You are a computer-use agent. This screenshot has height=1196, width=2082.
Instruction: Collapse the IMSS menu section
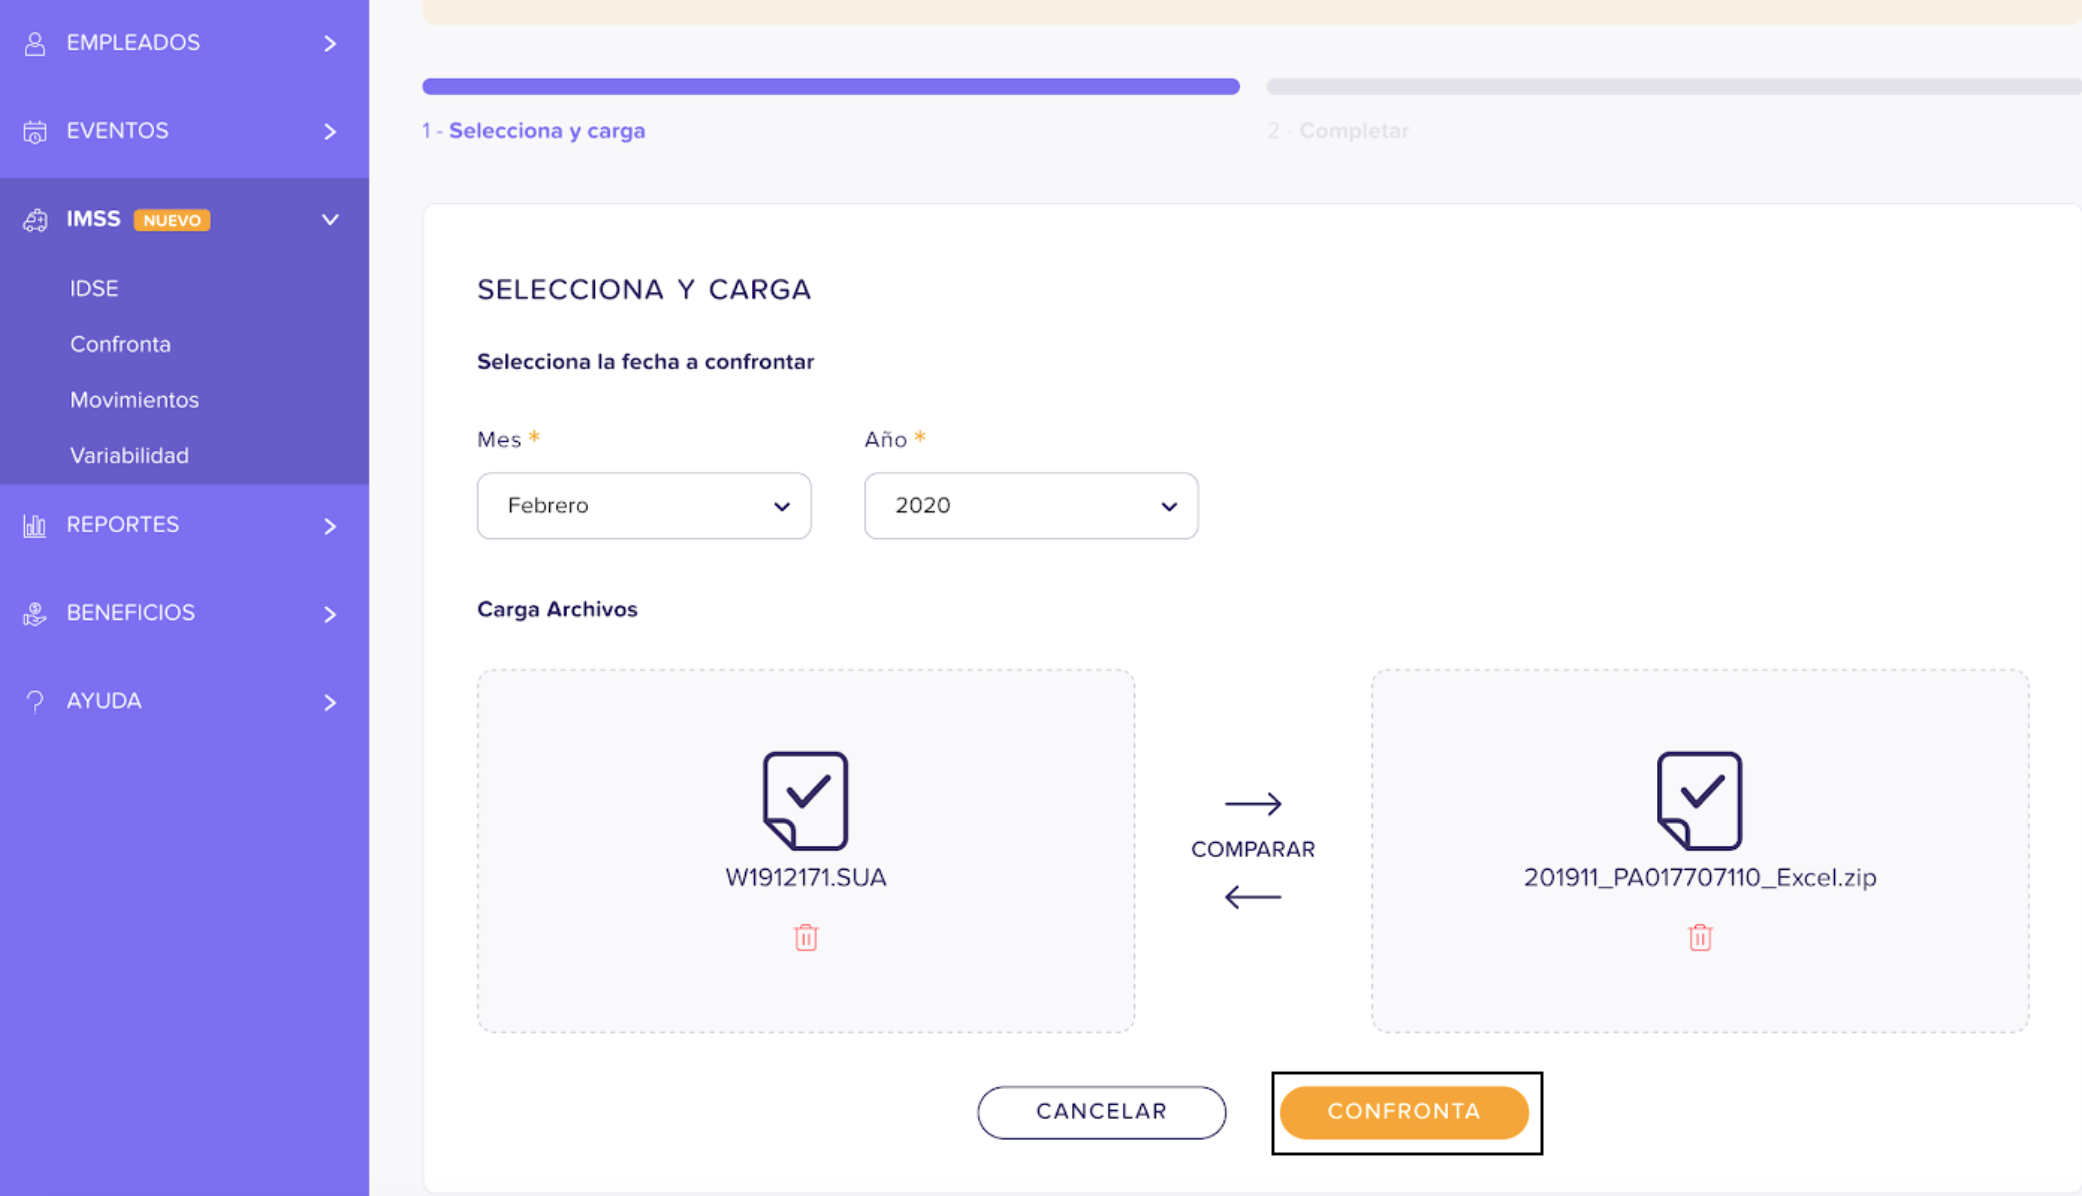(x=330, y=219)
